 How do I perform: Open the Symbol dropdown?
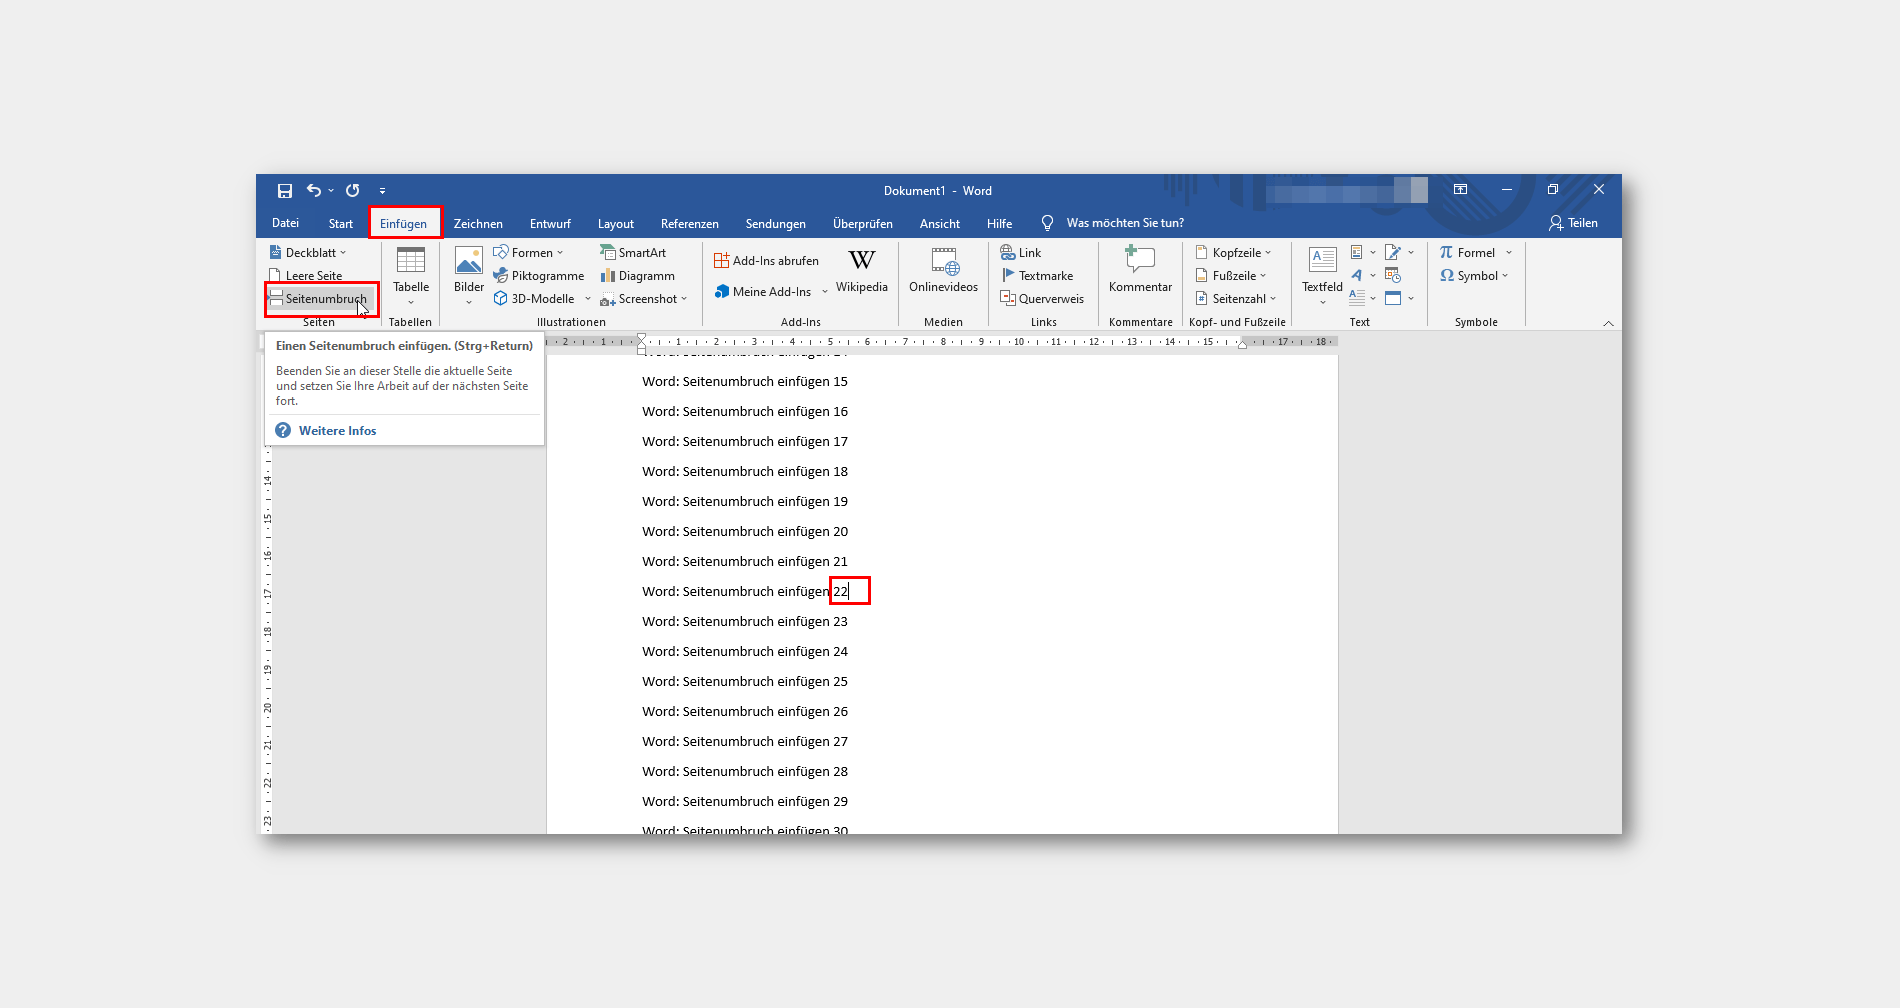(1474, 276)
